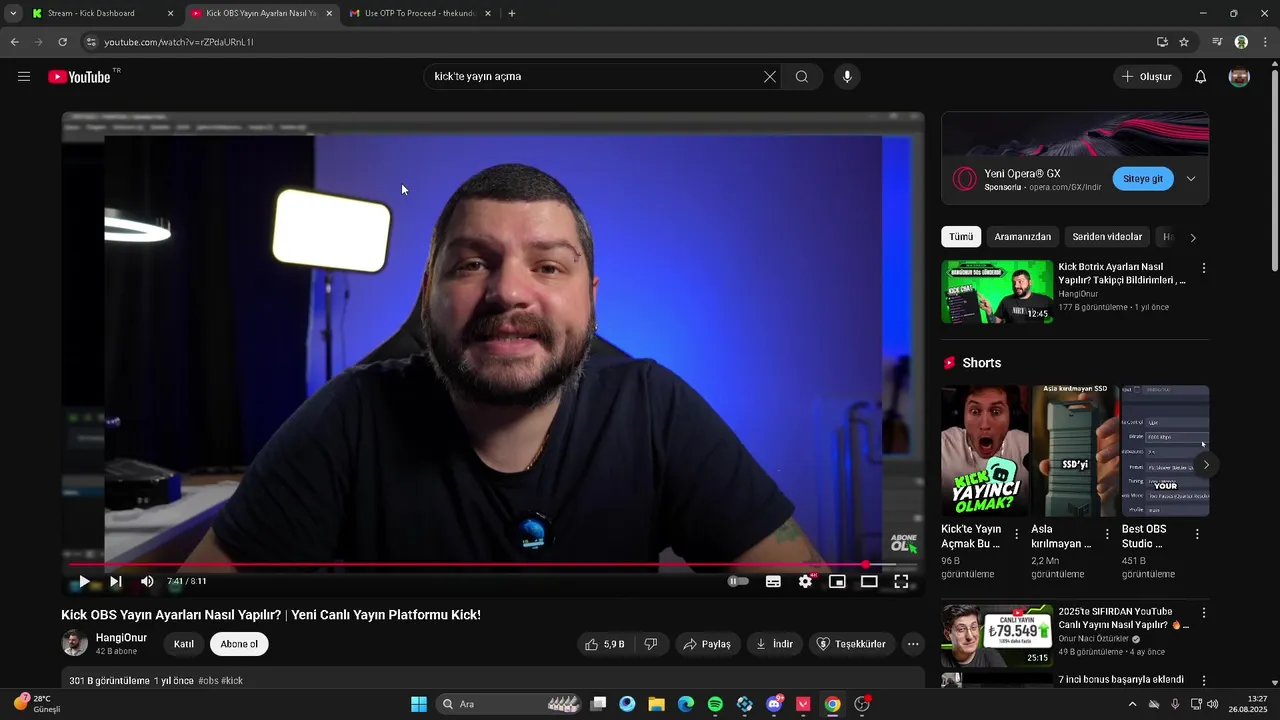Go to the YouTube home logo

79,77
